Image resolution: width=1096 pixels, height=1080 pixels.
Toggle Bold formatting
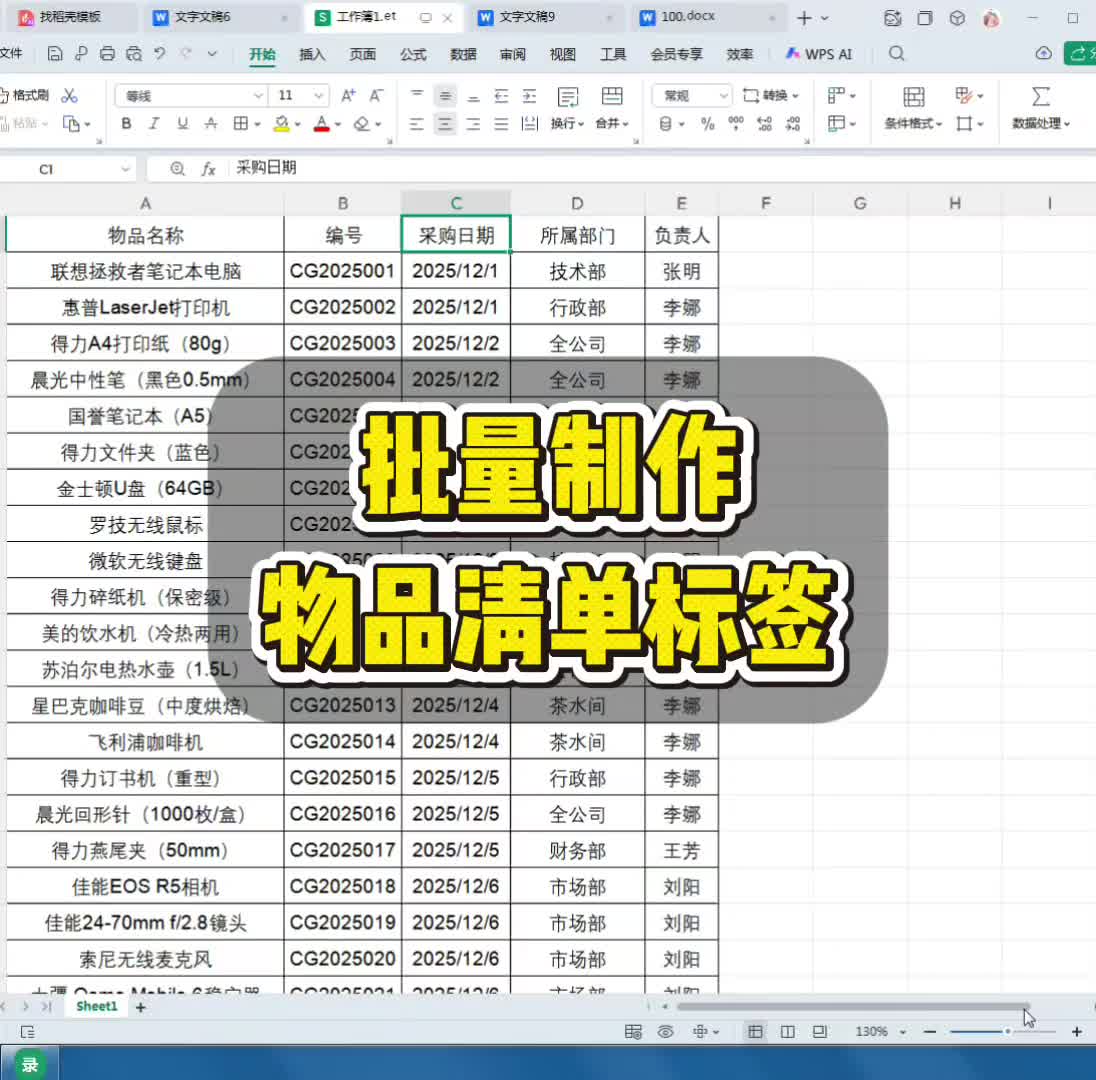125,124
